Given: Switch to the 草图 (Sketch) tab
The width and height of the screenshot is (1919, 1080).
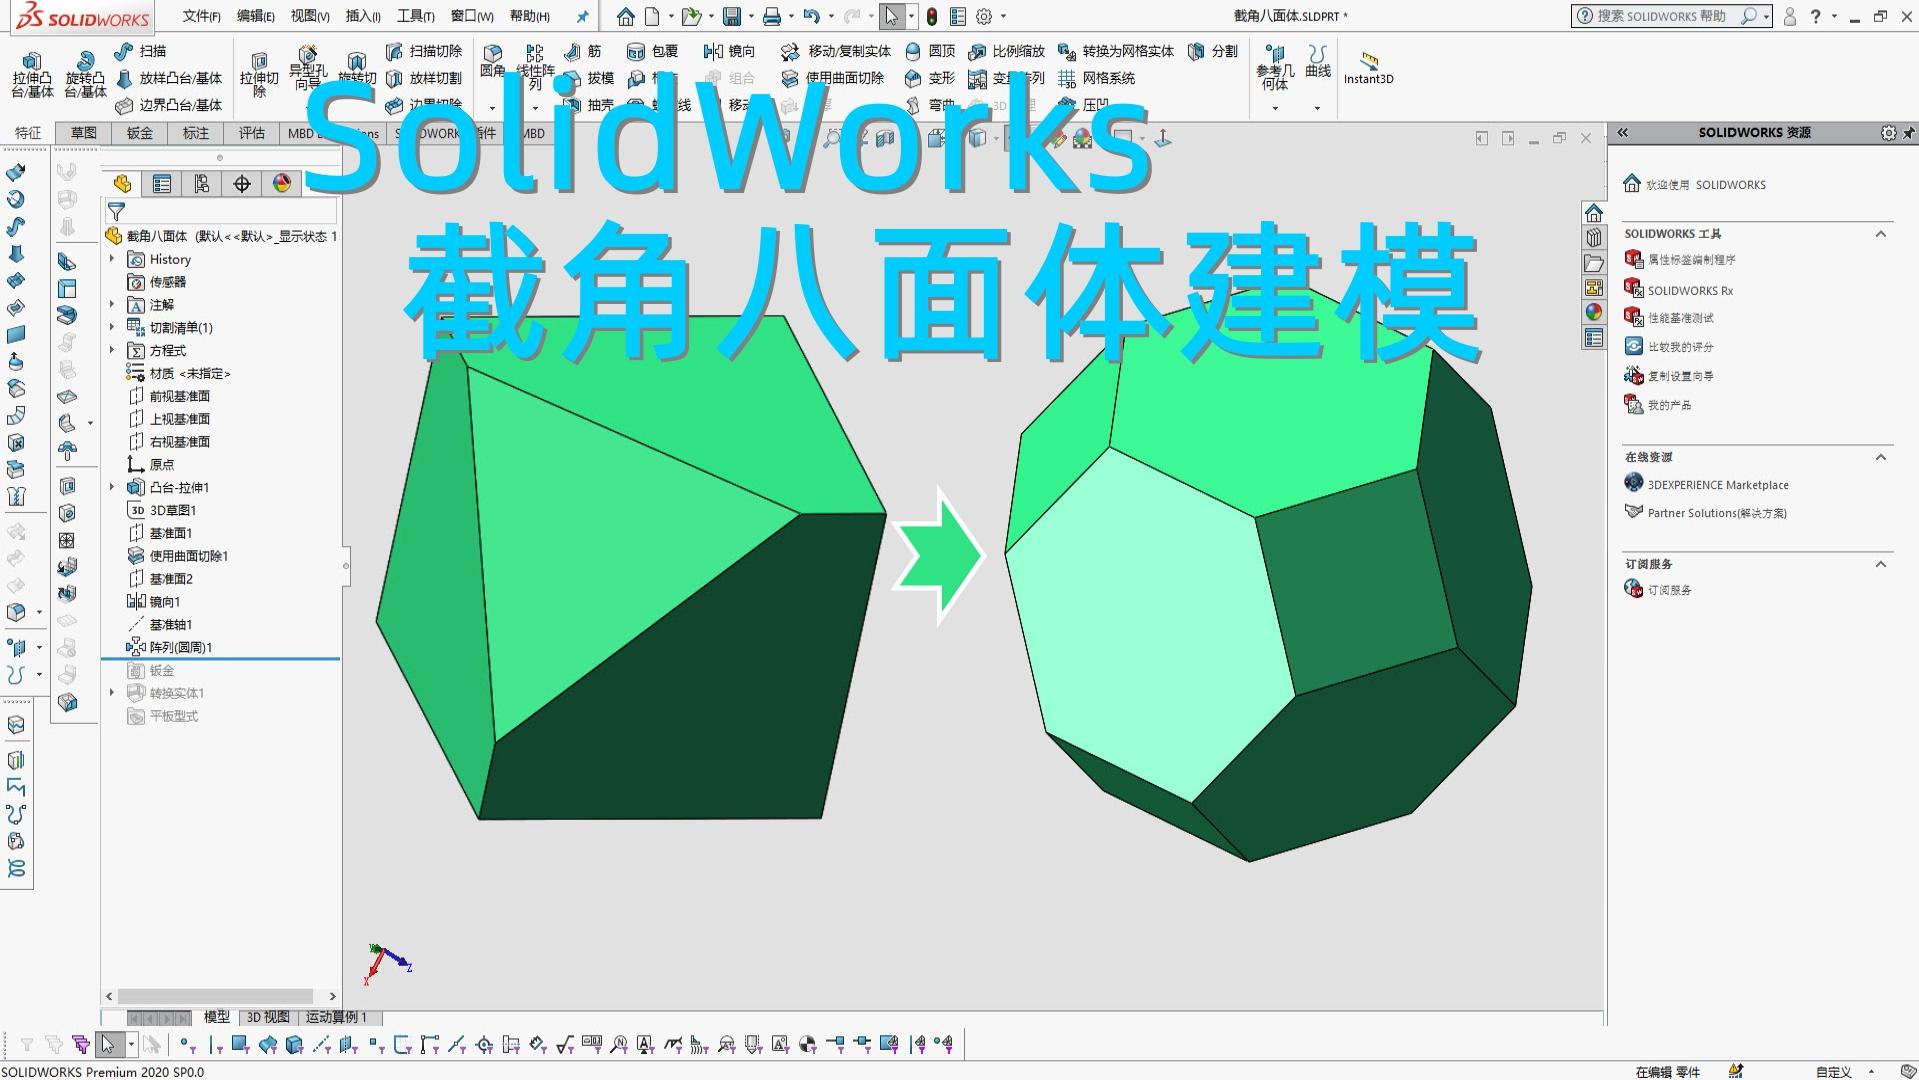Looking at the screenshot, I should tap(84, 133).
